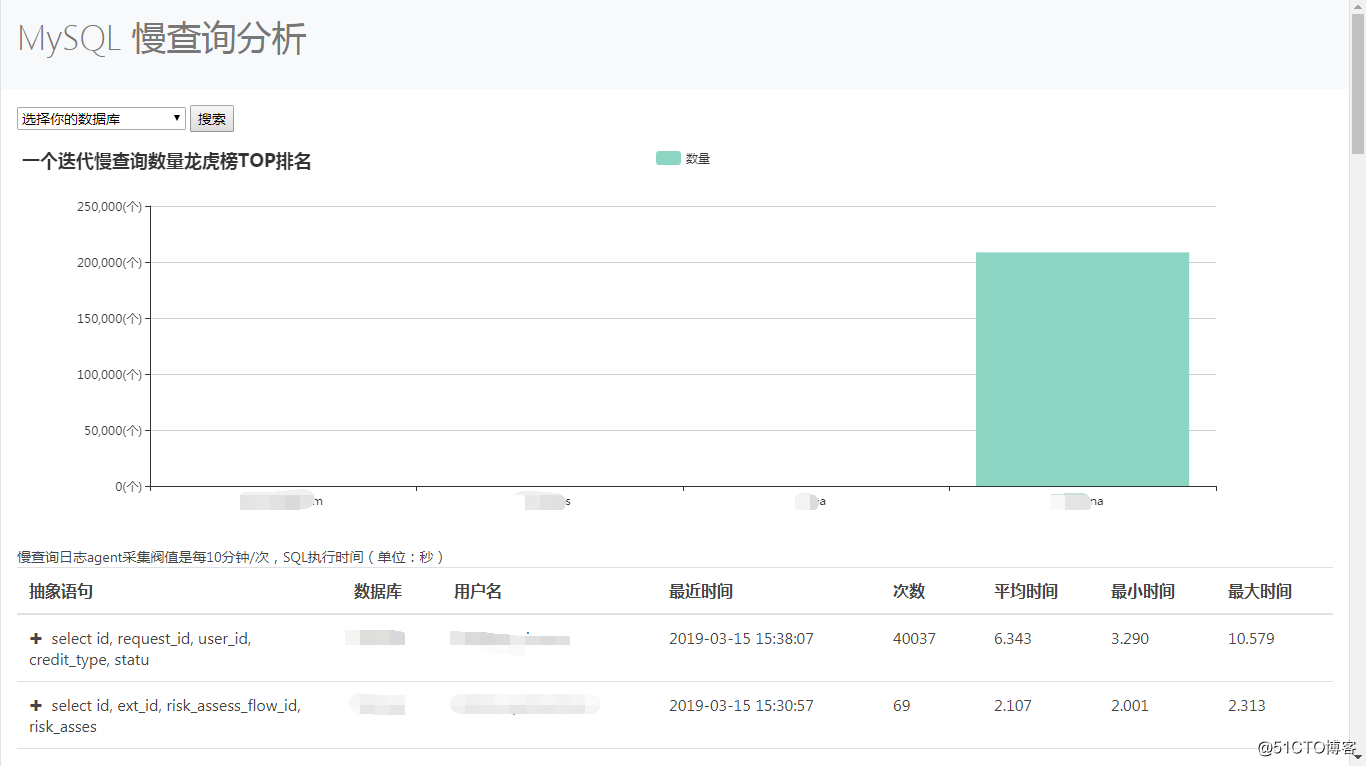Click the average time 6.343
Screen dimensions: 1366x766
click(x=1013, y=638)
